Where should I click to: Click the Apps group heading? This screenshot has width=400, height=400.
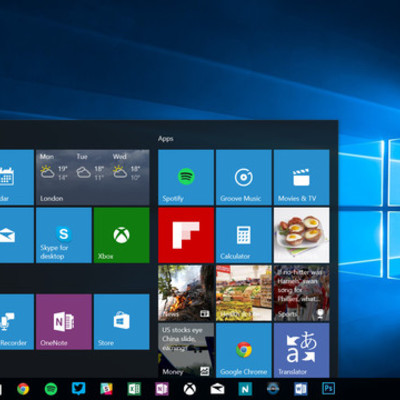(x=166, y=139)
